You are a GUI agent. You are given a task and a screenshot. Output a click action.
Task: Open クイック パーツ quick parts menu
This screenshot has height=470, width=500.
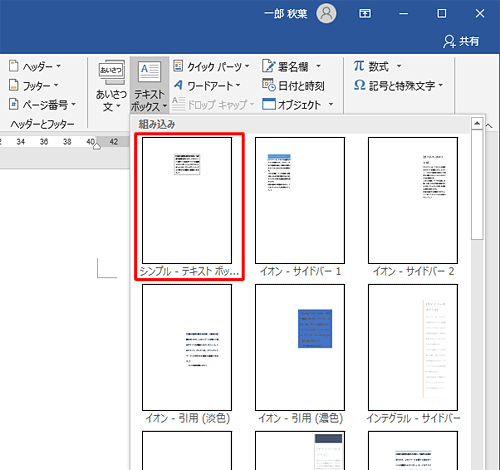tap(211, 66)
